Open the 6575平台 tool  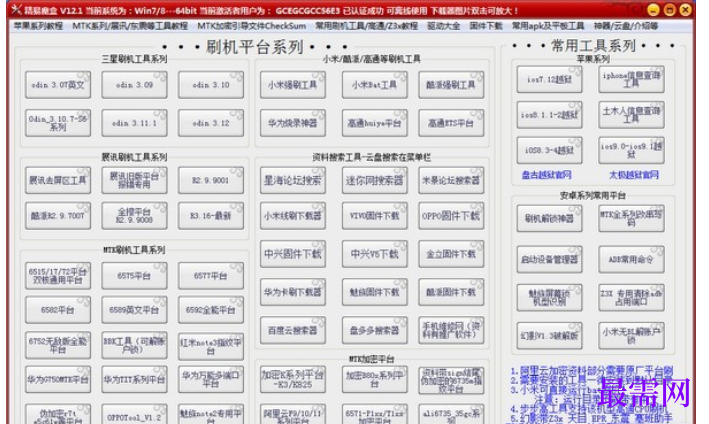134,275
